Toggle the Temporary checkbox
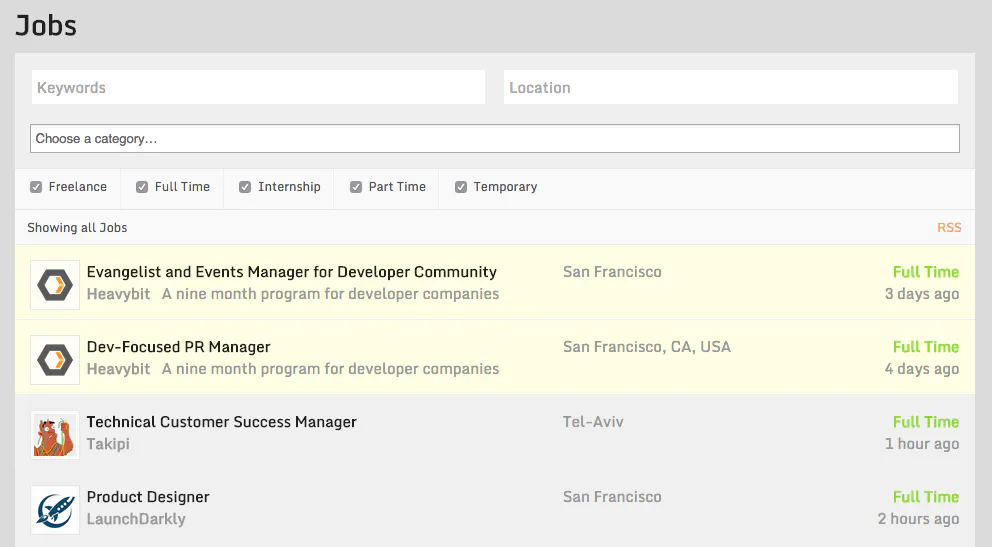The width and height of the screenshot is (992, 547). [x=461, y=187]
